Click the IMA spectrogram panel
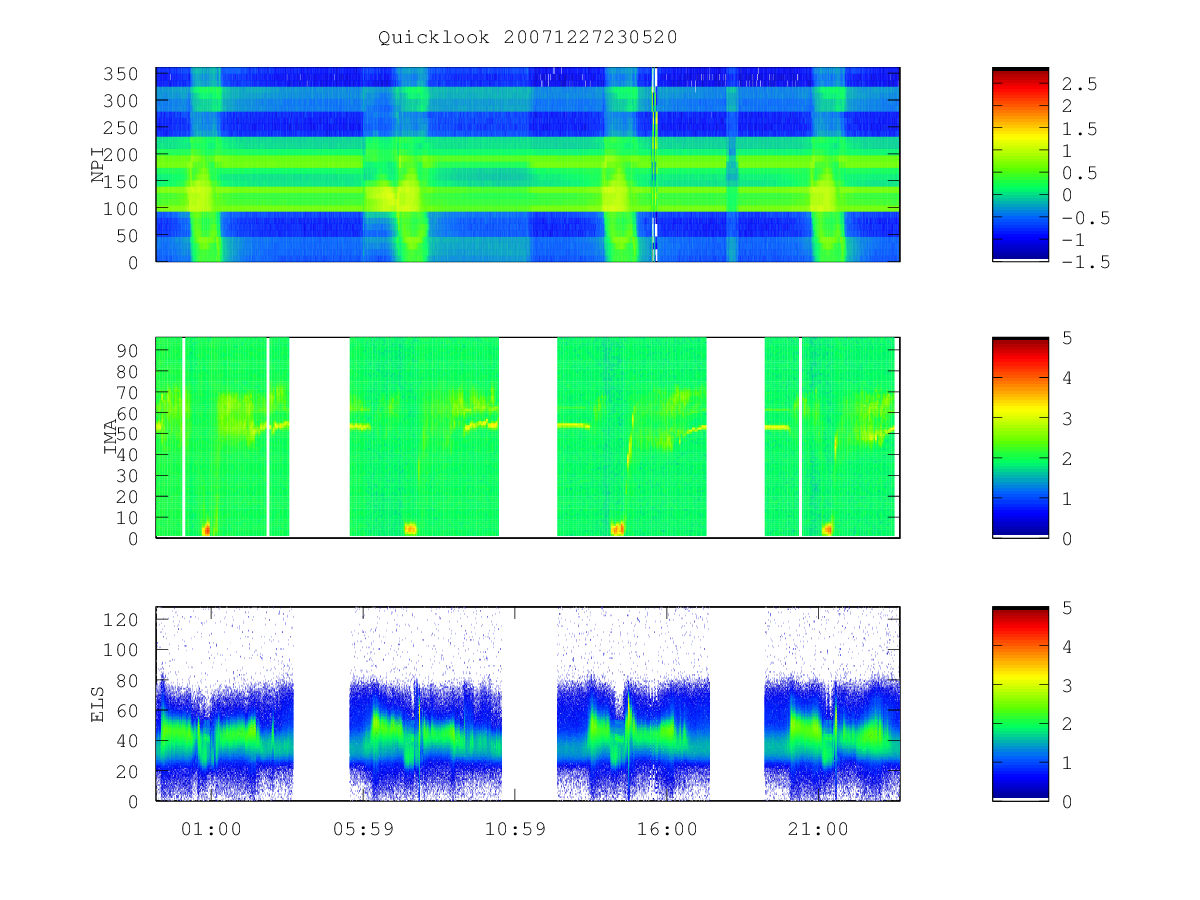Viewport: 1200px width, 900px height. point(528,438)
